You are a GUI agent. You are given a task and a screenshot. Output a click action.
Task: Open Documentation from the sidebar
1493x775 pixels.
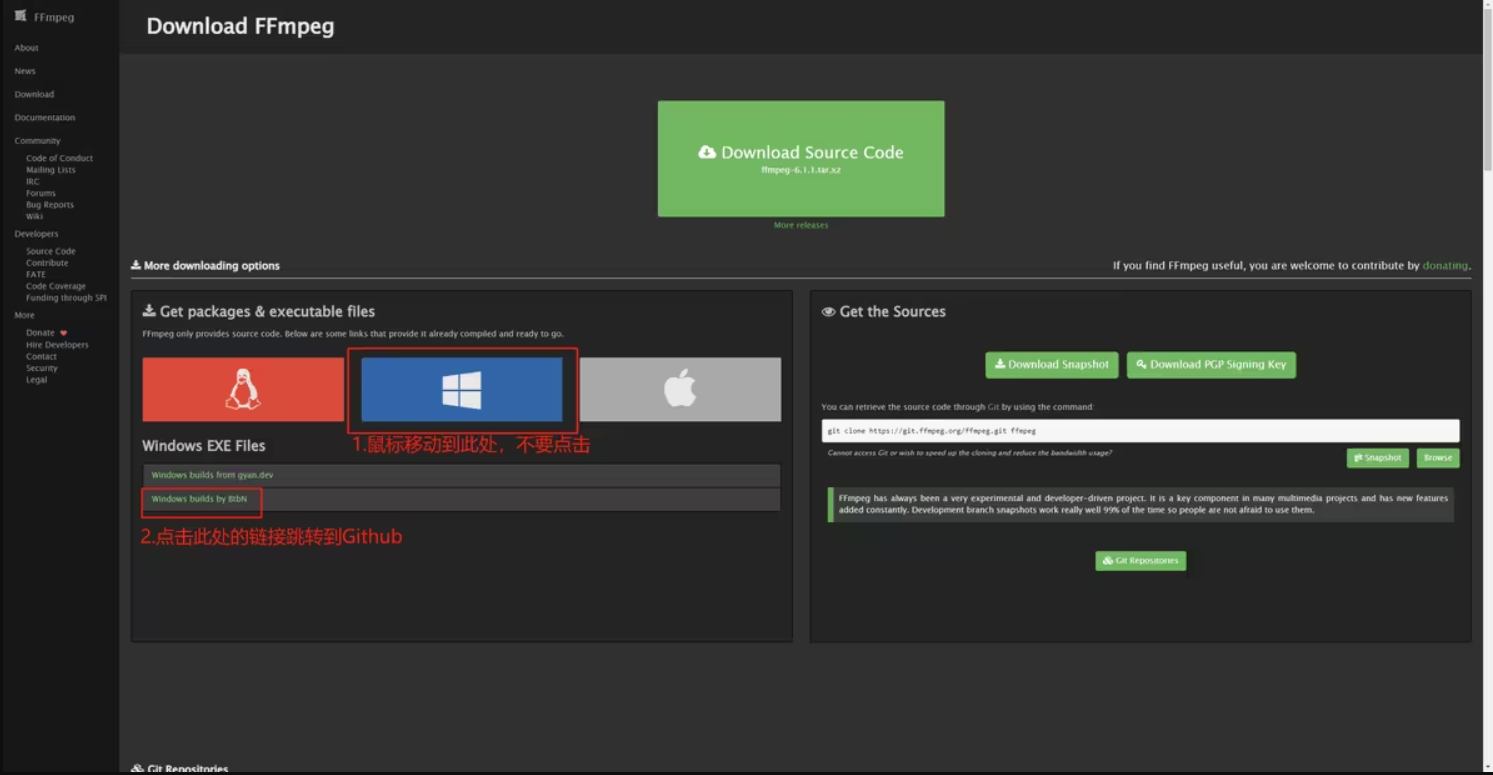tap(45, 117)
